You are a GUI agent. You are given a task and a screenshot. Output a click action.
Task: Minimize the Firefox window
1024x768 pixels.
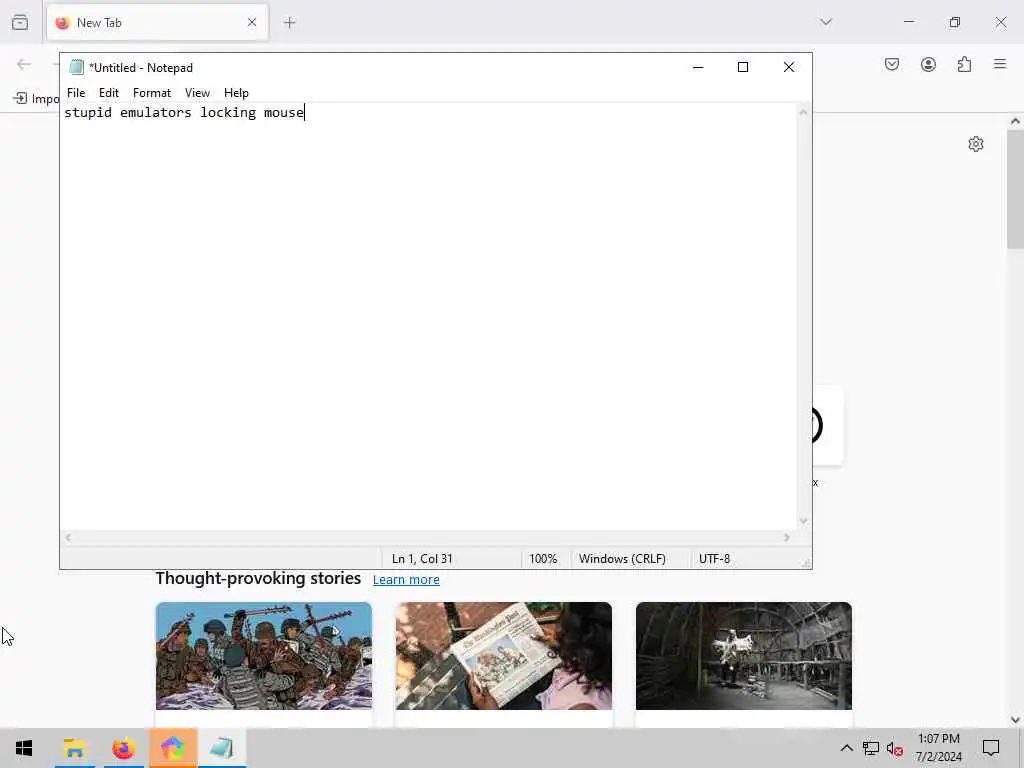click(x=909, y=22)
